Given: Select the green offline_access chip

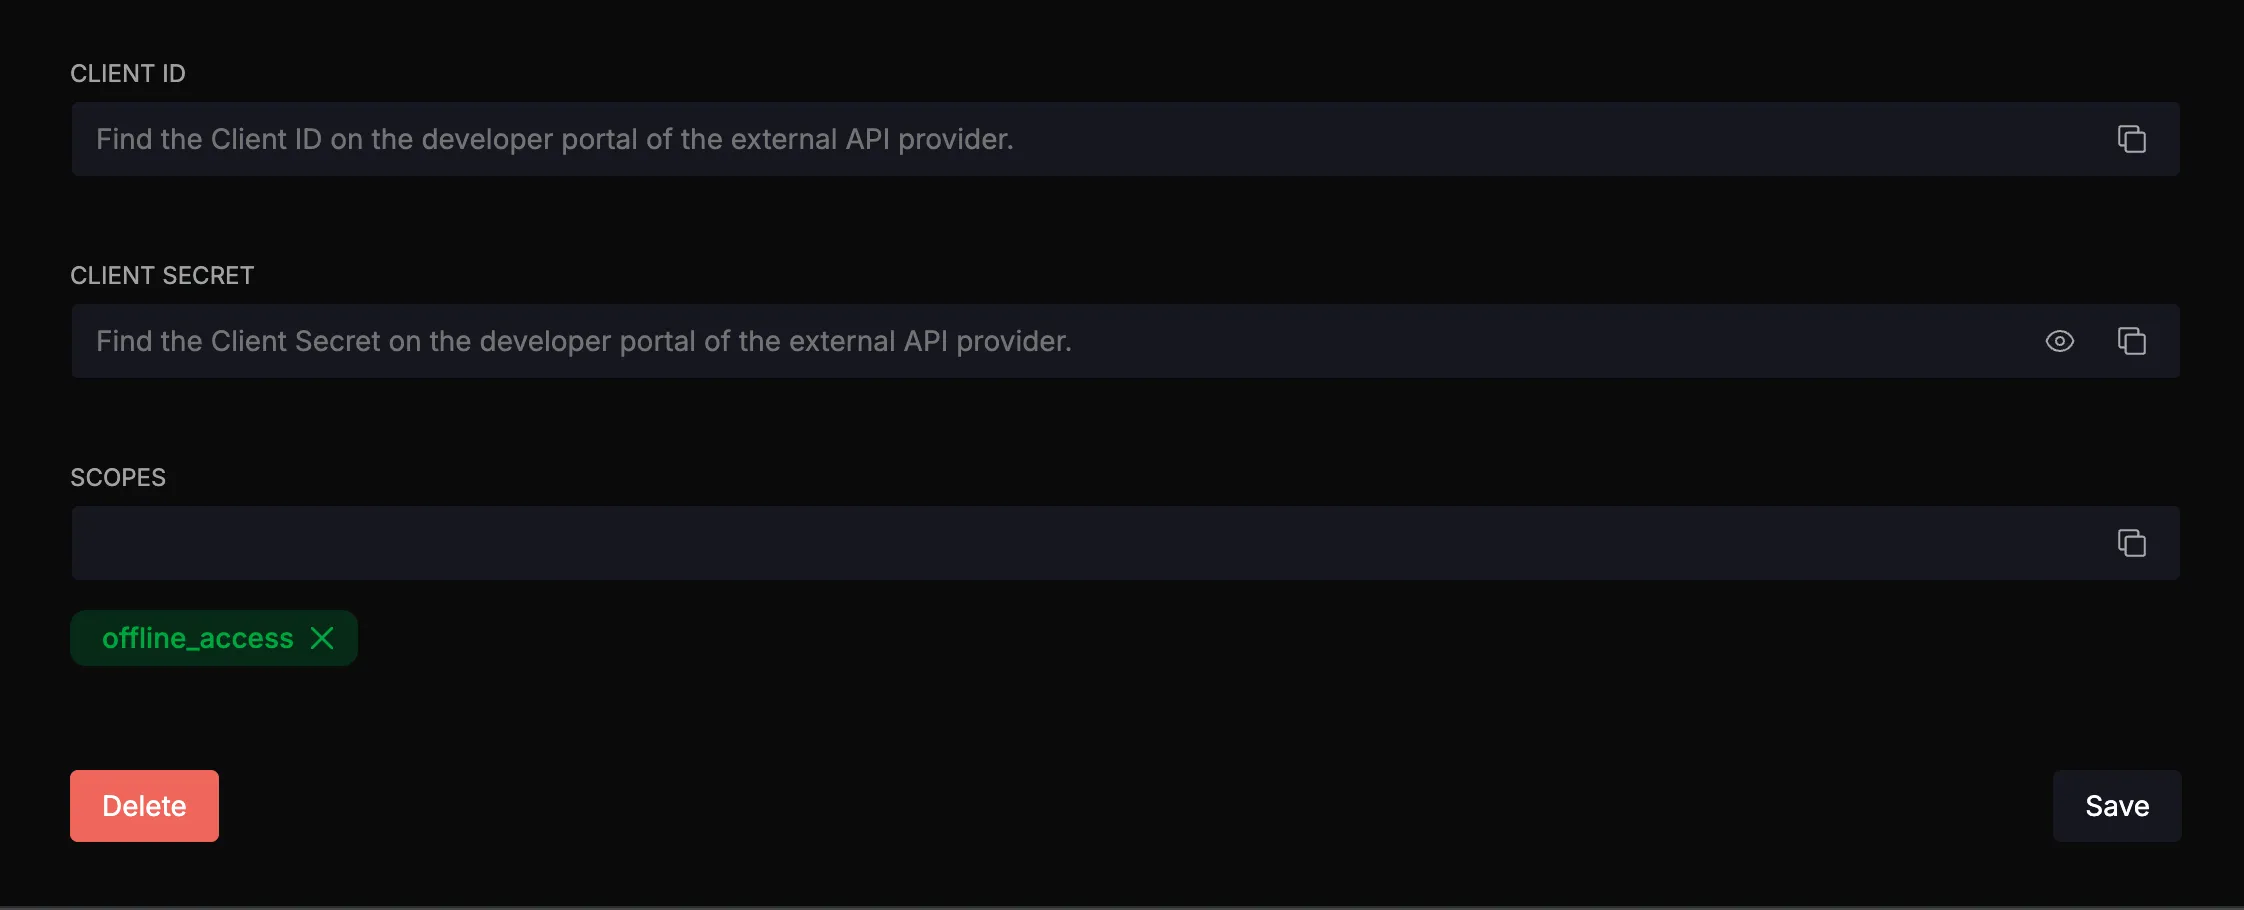Looking at the screenshot, I should (197, 637).
